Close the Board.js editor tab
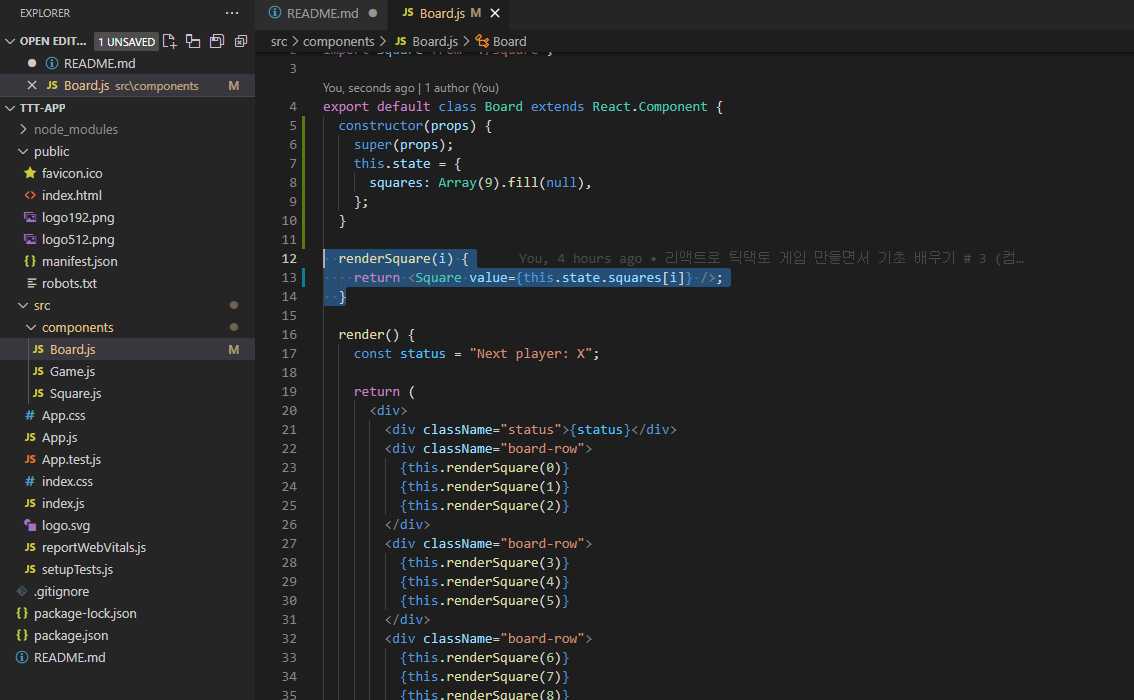This screenshot has width=1134, height=700. (495, 13)
